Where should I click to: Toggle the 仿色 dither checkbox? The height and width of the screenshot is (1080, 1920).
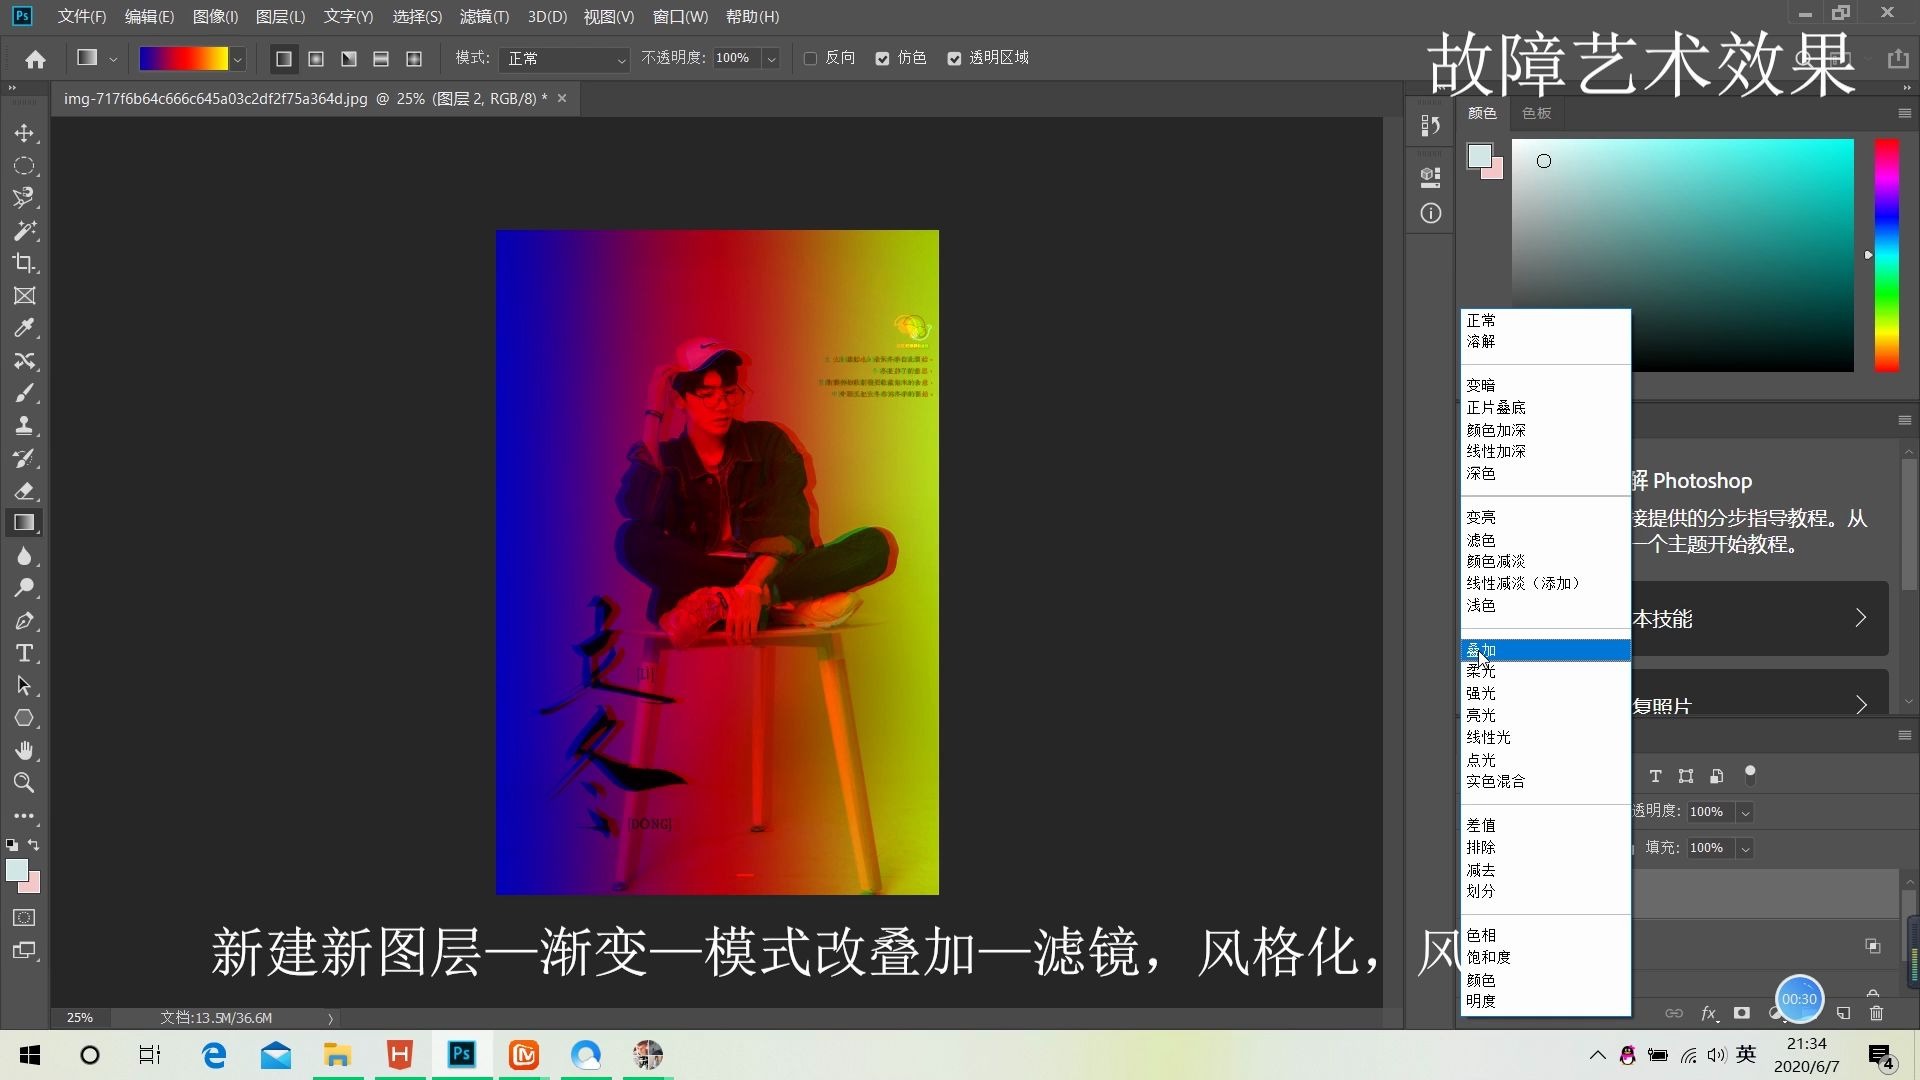point(882,59)
